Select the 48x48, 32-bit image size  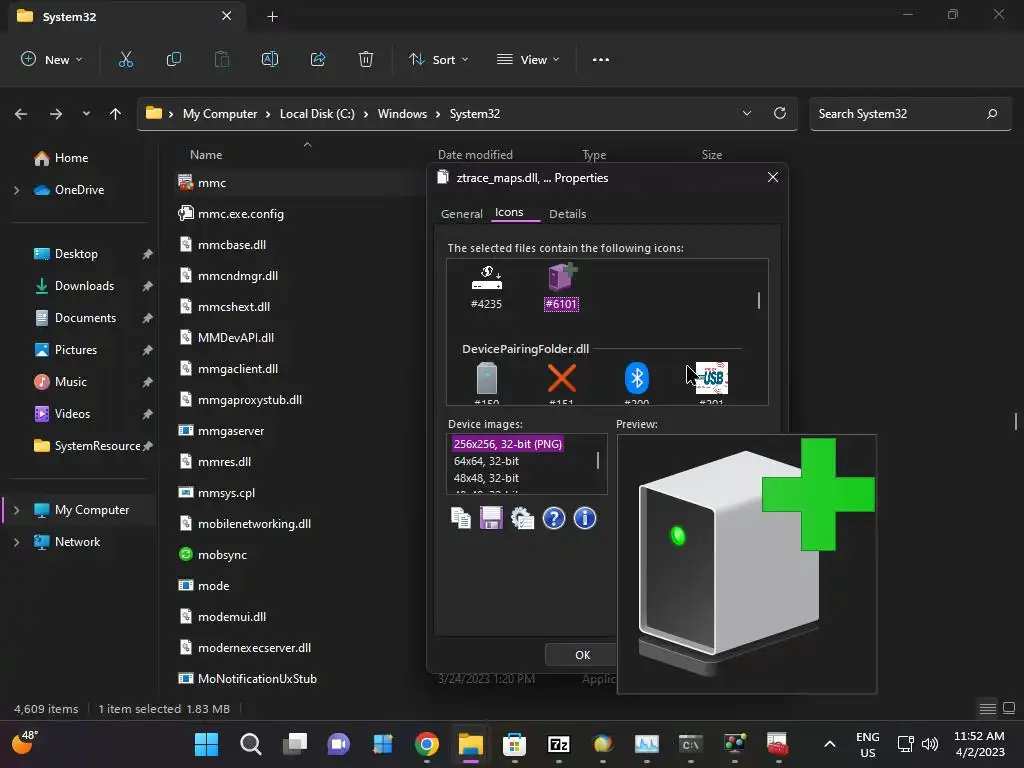click(x=487, y=478)
